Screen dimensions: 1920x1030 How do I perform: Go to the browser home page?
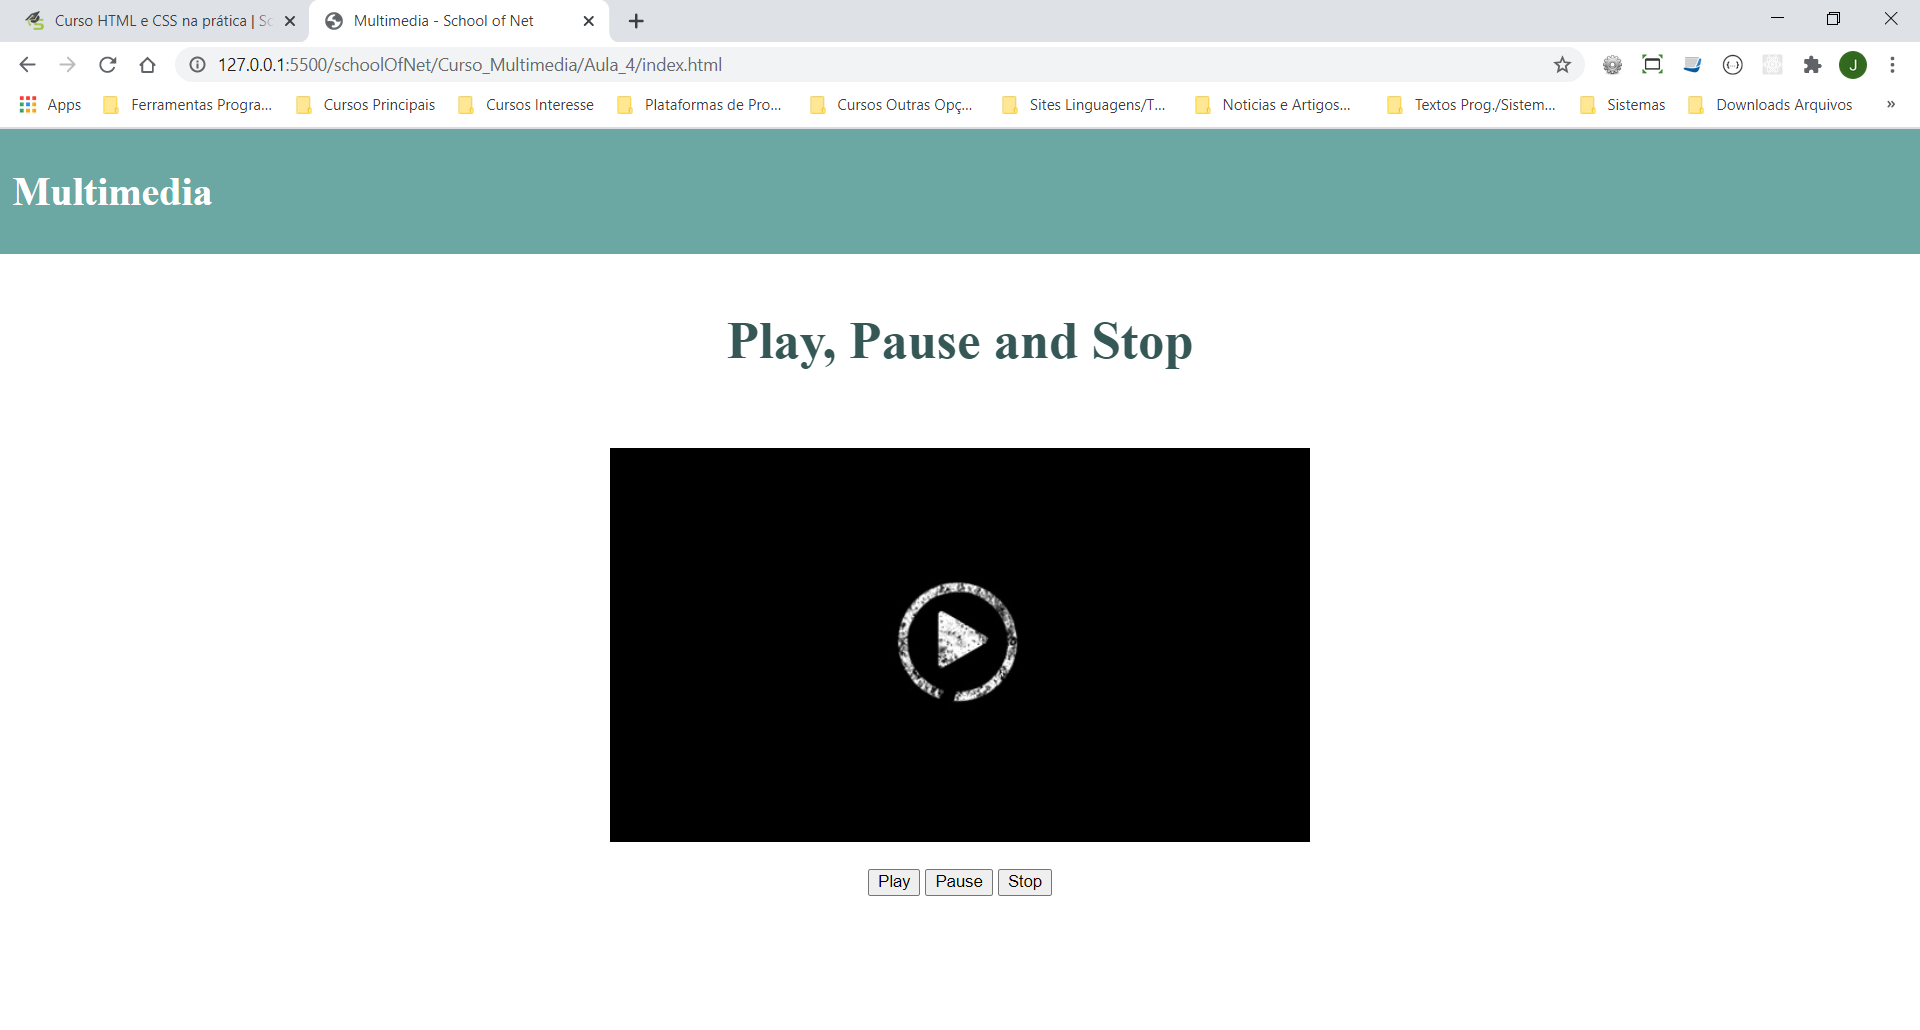point(148,65)
